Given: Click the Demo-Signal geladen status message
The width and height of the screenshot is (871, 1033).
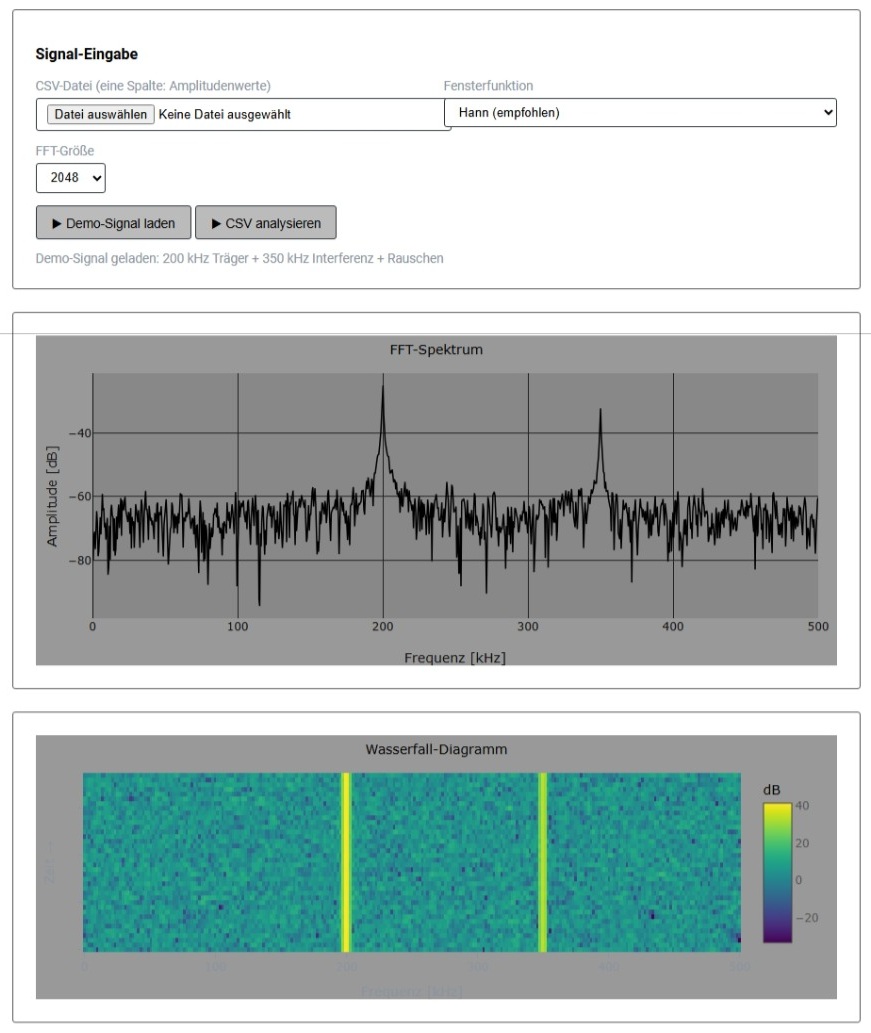Looking at the screenshot, I should point(239,258).
